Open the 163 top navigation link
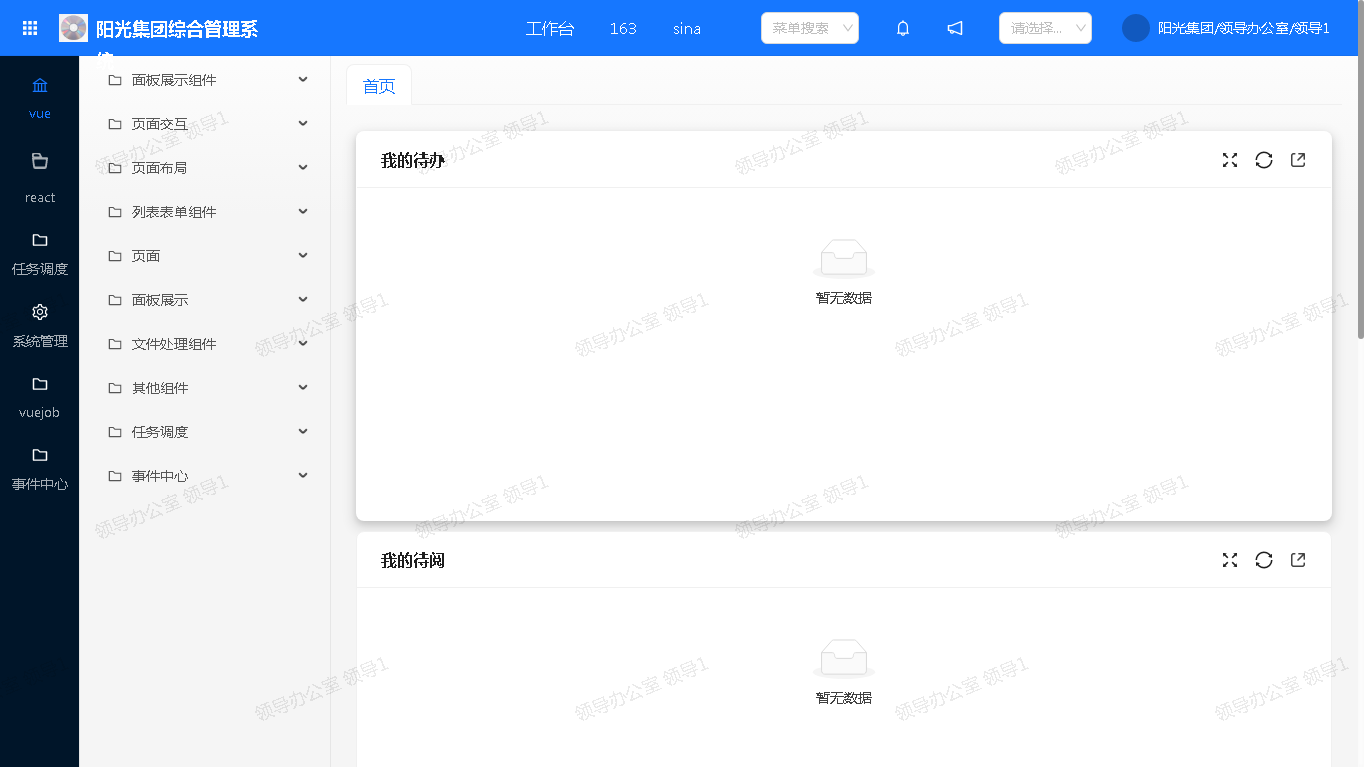Viewport: 1364px width, 767px height. (623, 28)
